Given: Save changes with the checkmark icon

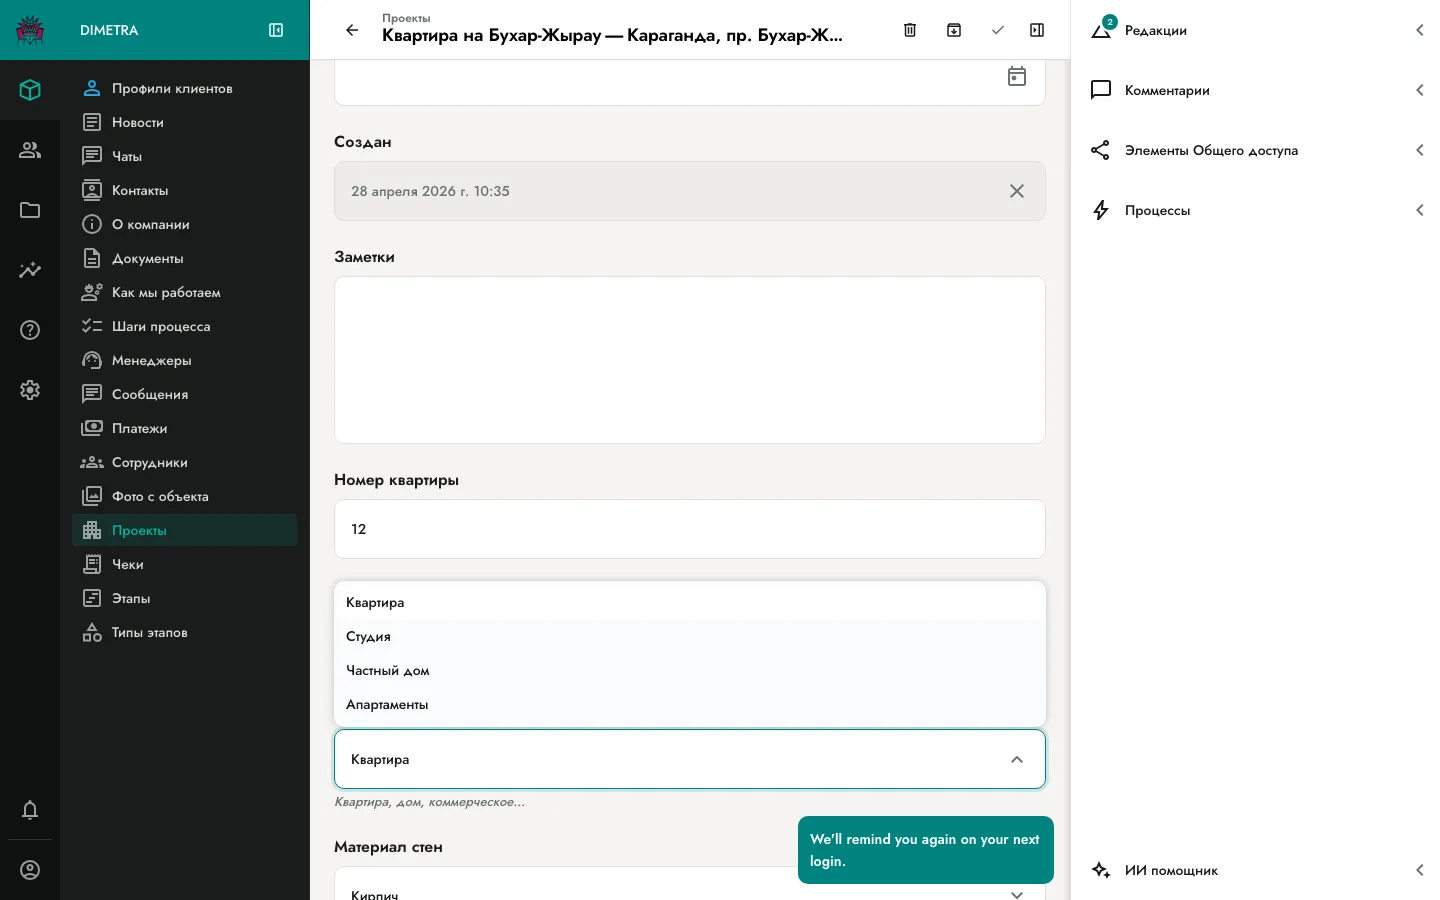Looking at the screenshot, I should click(x=997, y=30).
